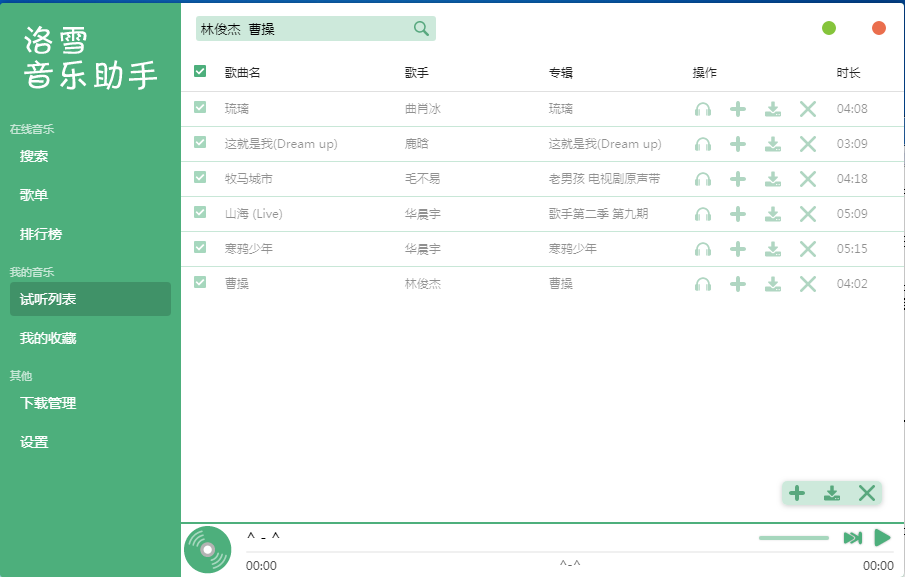Download the song 琉璃
905x577 pixels.
(773, 109)
